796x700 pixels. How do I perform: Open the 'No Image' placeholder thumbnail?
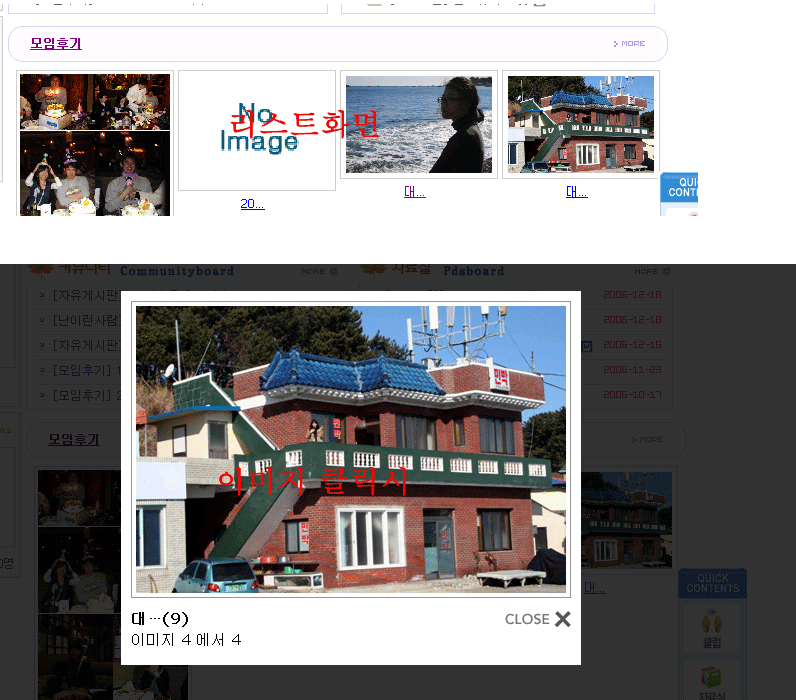click(257, 130)
